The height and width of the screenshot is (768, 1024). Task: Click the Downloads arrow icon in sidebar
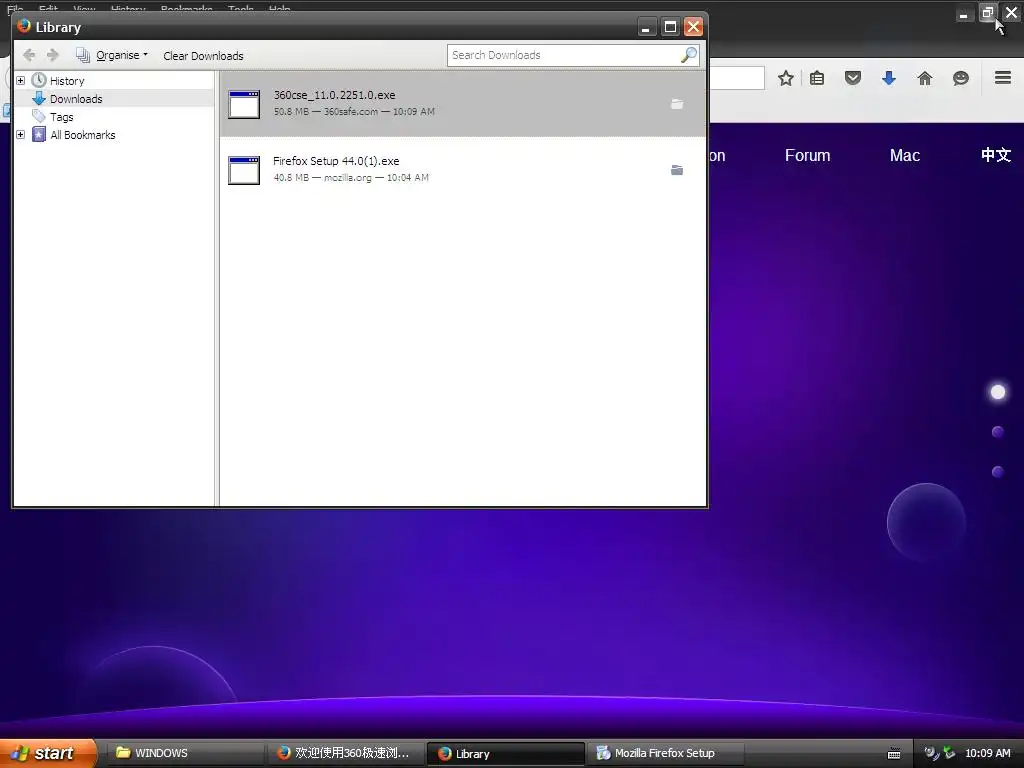coord(39,99)
